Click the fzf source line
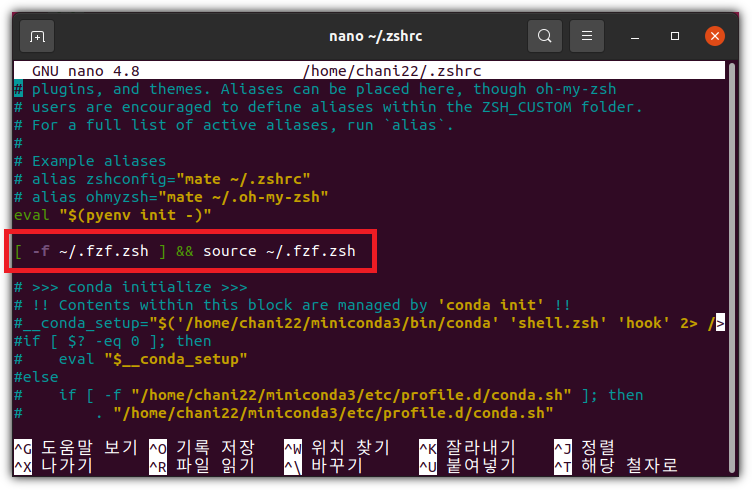752x490 pixels. [185, 251]
